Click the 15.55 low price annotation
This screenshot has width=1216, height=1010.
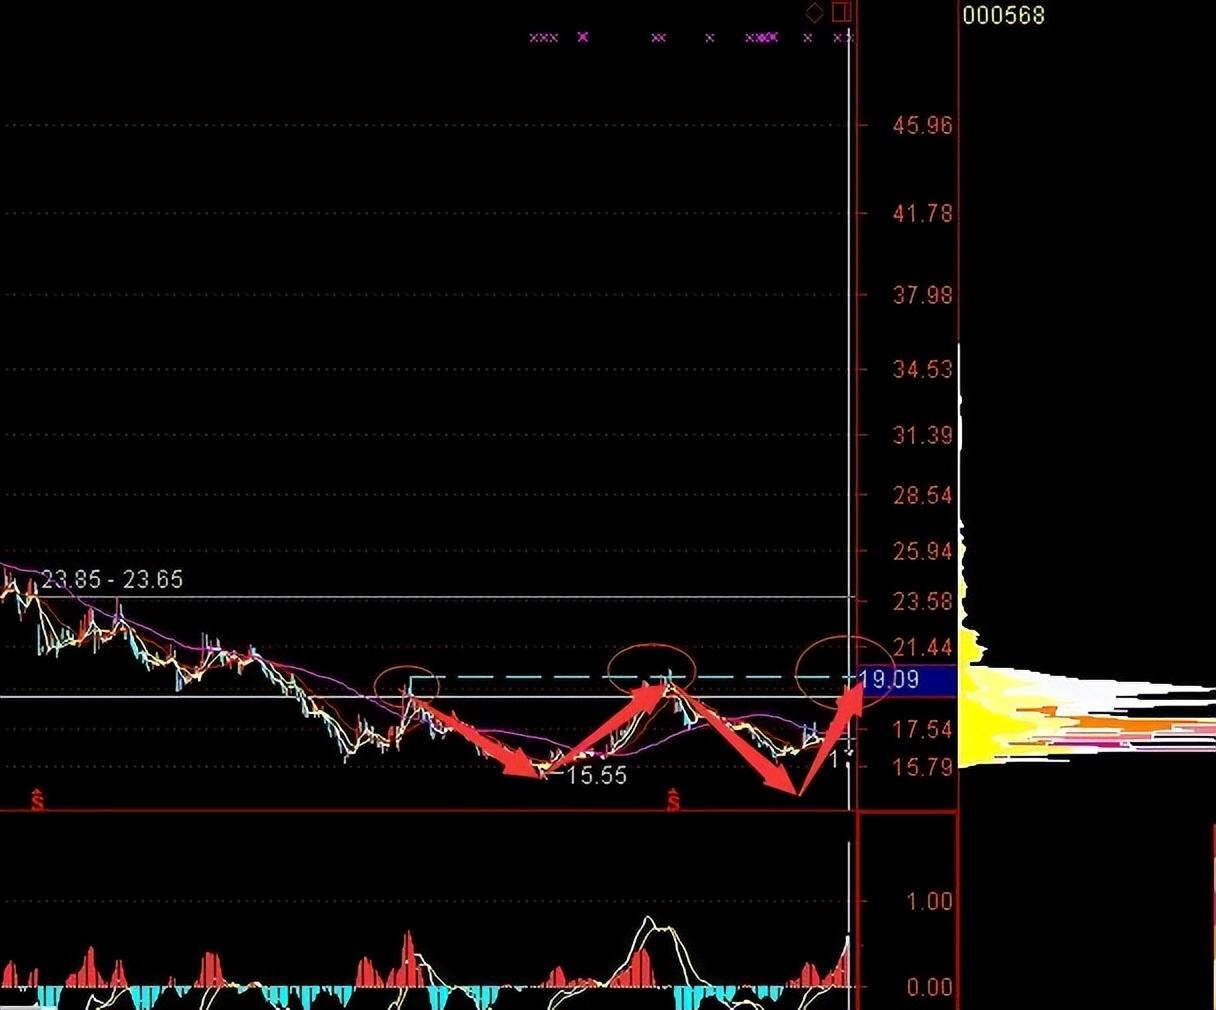coord(596,775)
